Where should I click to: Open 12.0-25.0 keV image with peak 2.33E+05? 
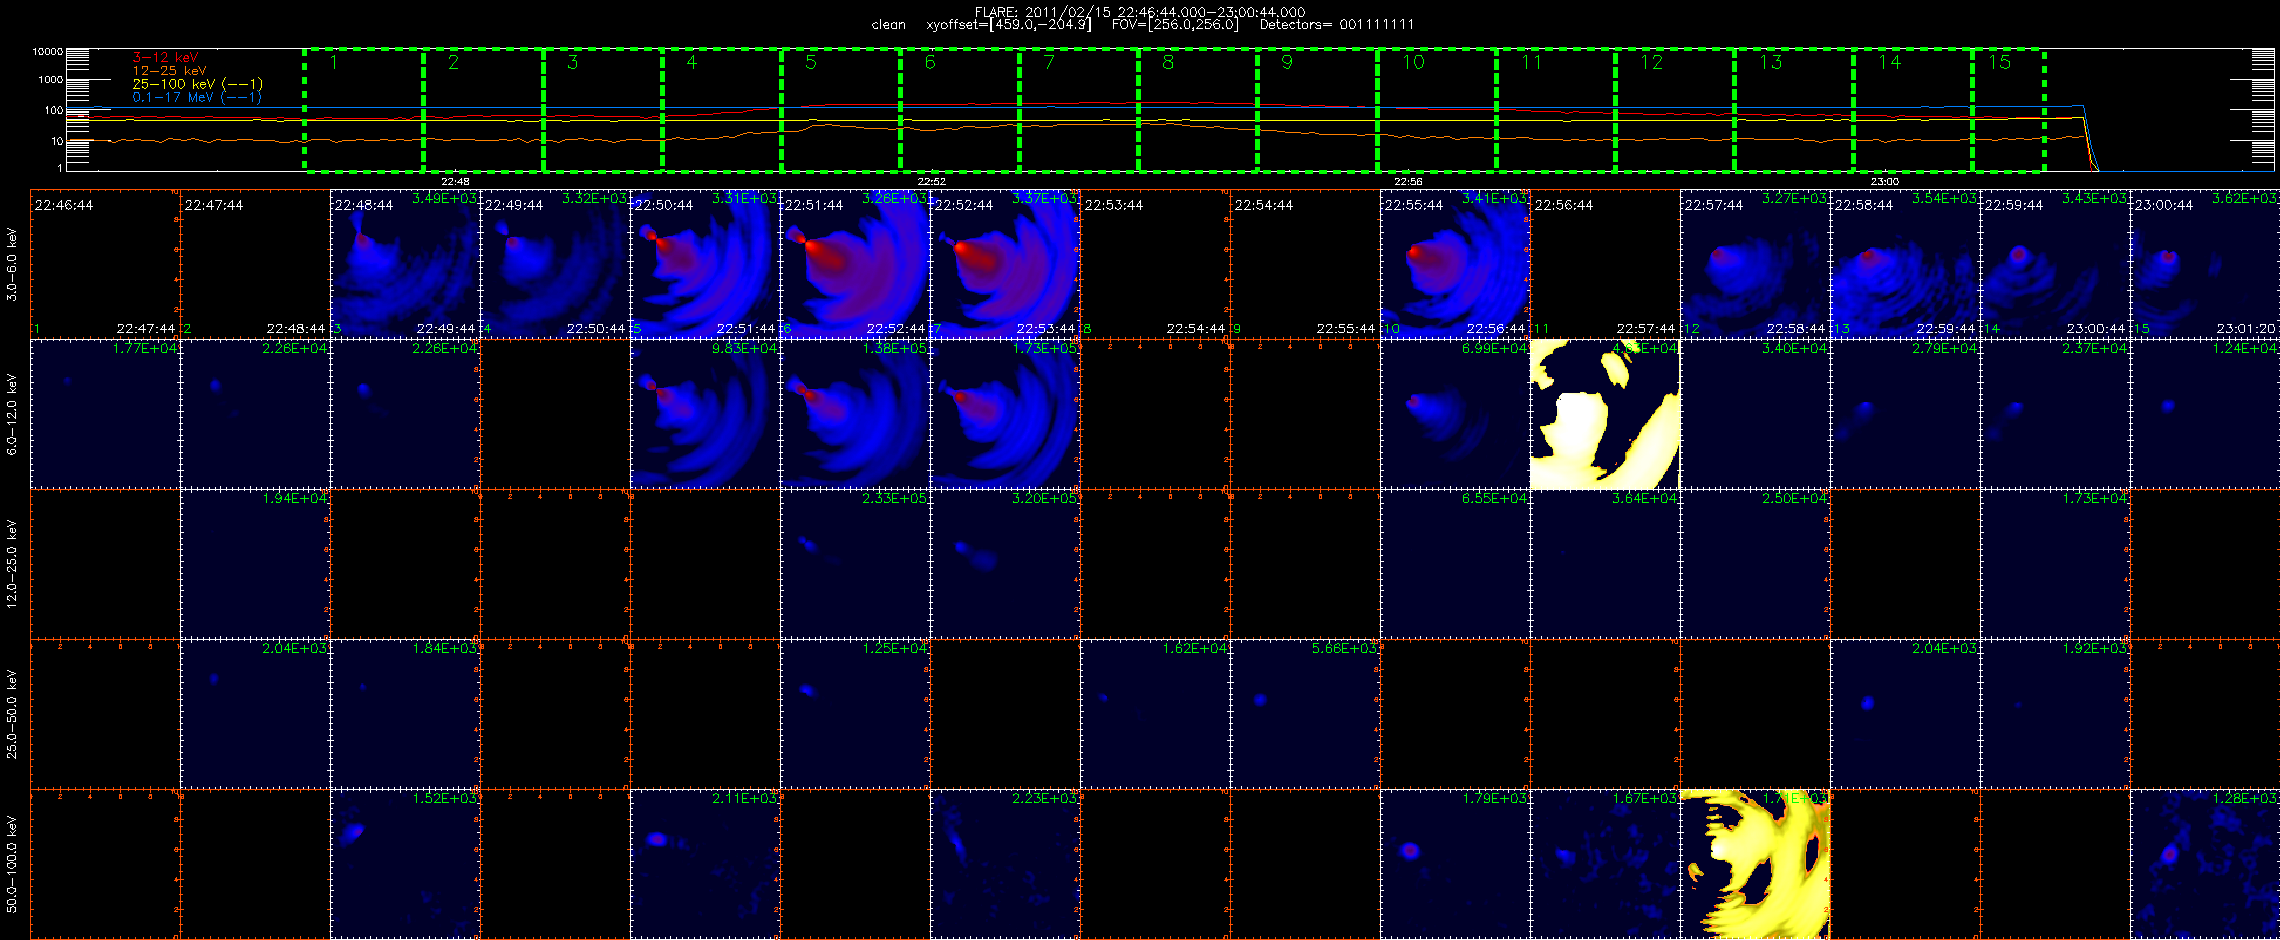855,564
